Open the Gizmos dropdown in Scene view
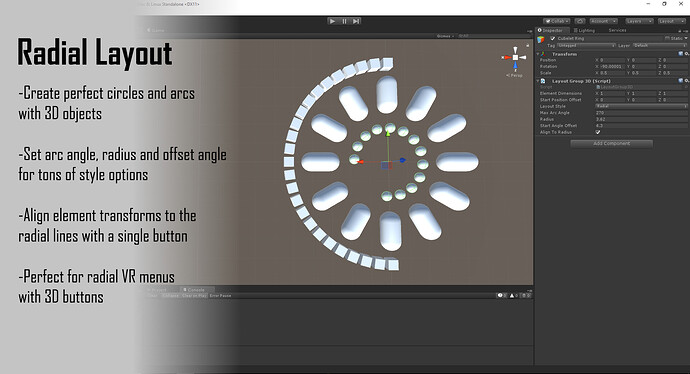This screenshot has width=690, height=374. pyautogui.click(x=445, y=36)
